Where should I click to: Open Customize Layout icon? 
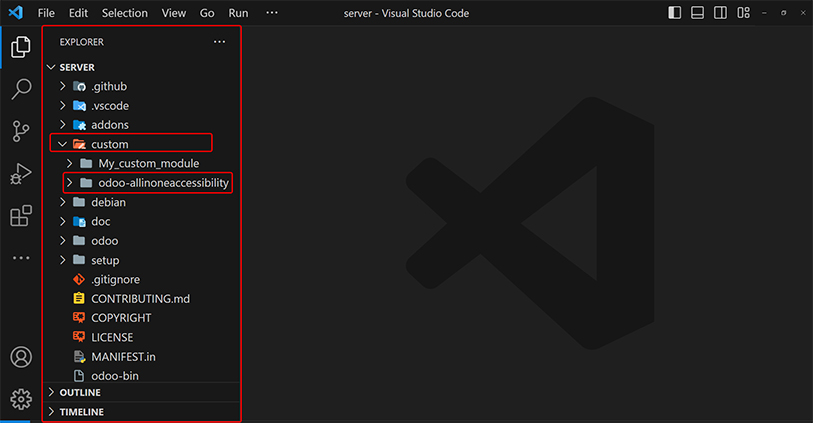(x=744, y=12)
